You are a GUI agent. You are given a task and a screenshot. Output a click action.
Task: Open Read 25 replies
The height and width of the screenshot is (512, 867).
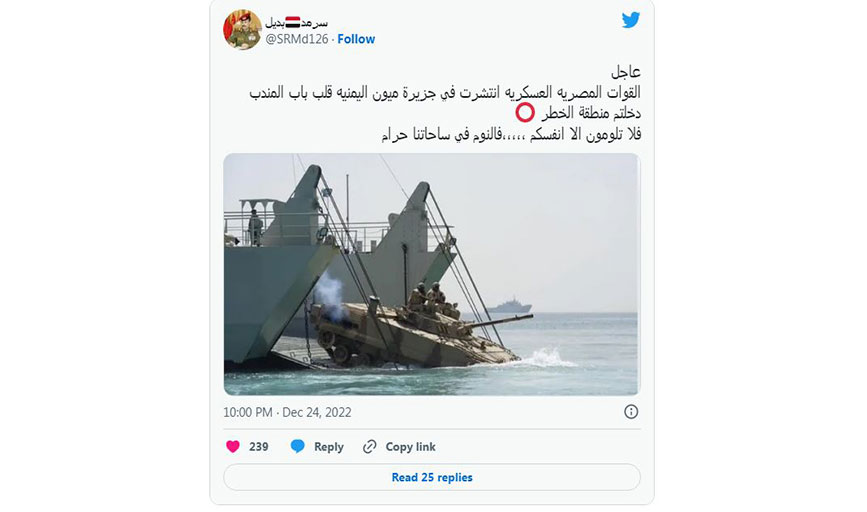[x=432, y=477]
